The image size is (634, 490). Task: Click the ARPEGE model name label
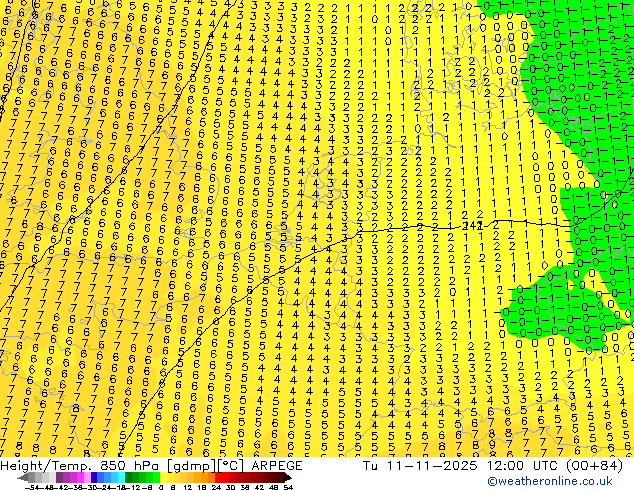click(x=277, y=465)
